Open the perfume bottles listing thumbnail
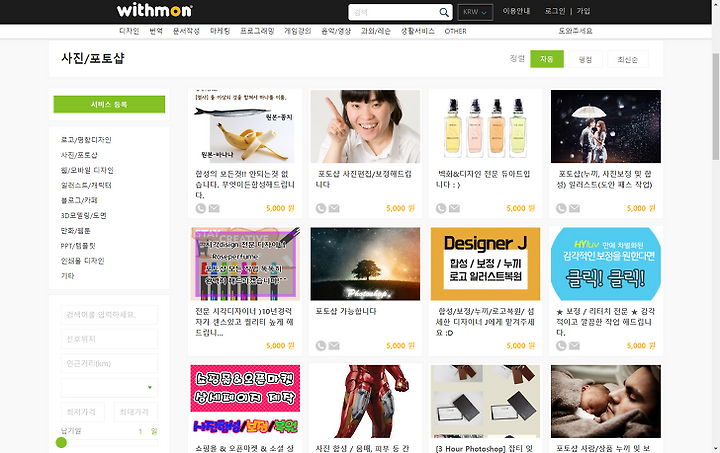 click(x=485, y=126)
